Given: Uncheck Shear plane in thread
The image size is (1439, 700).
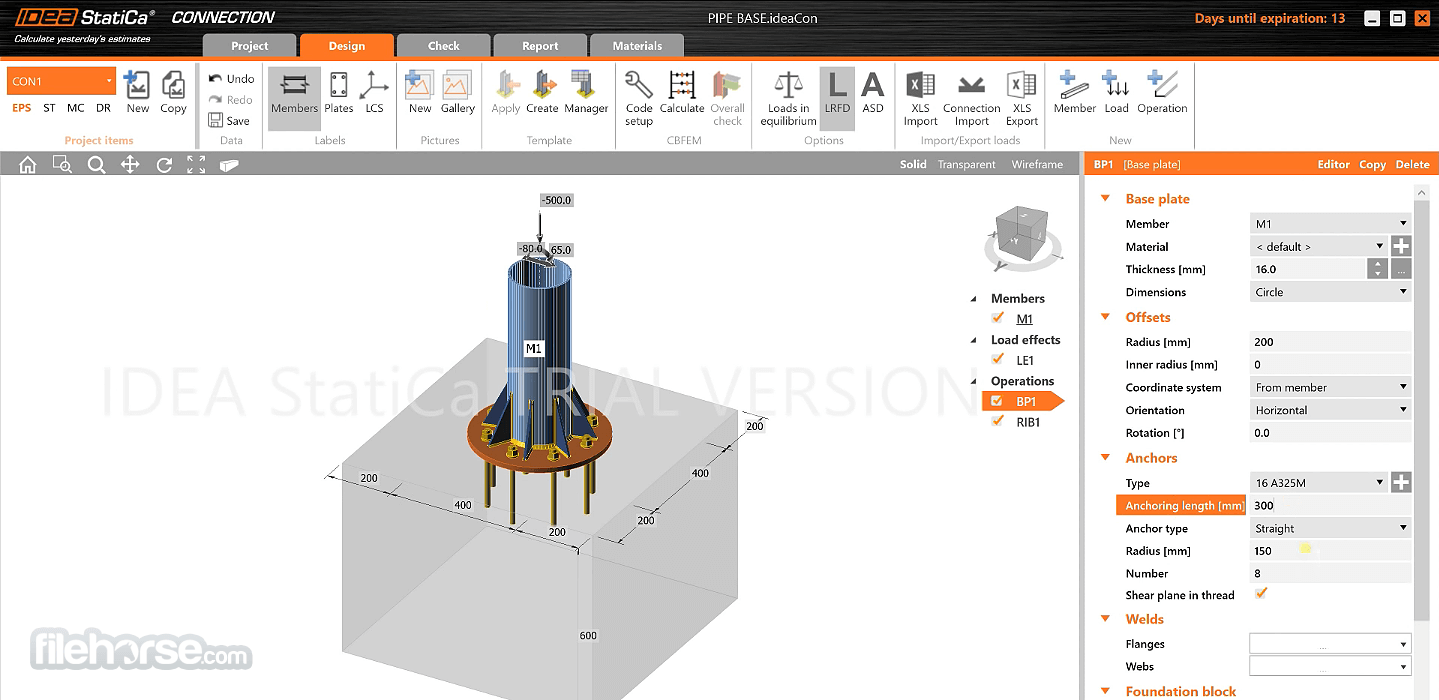Looking at the screenshot, I should pos(1261,594).
